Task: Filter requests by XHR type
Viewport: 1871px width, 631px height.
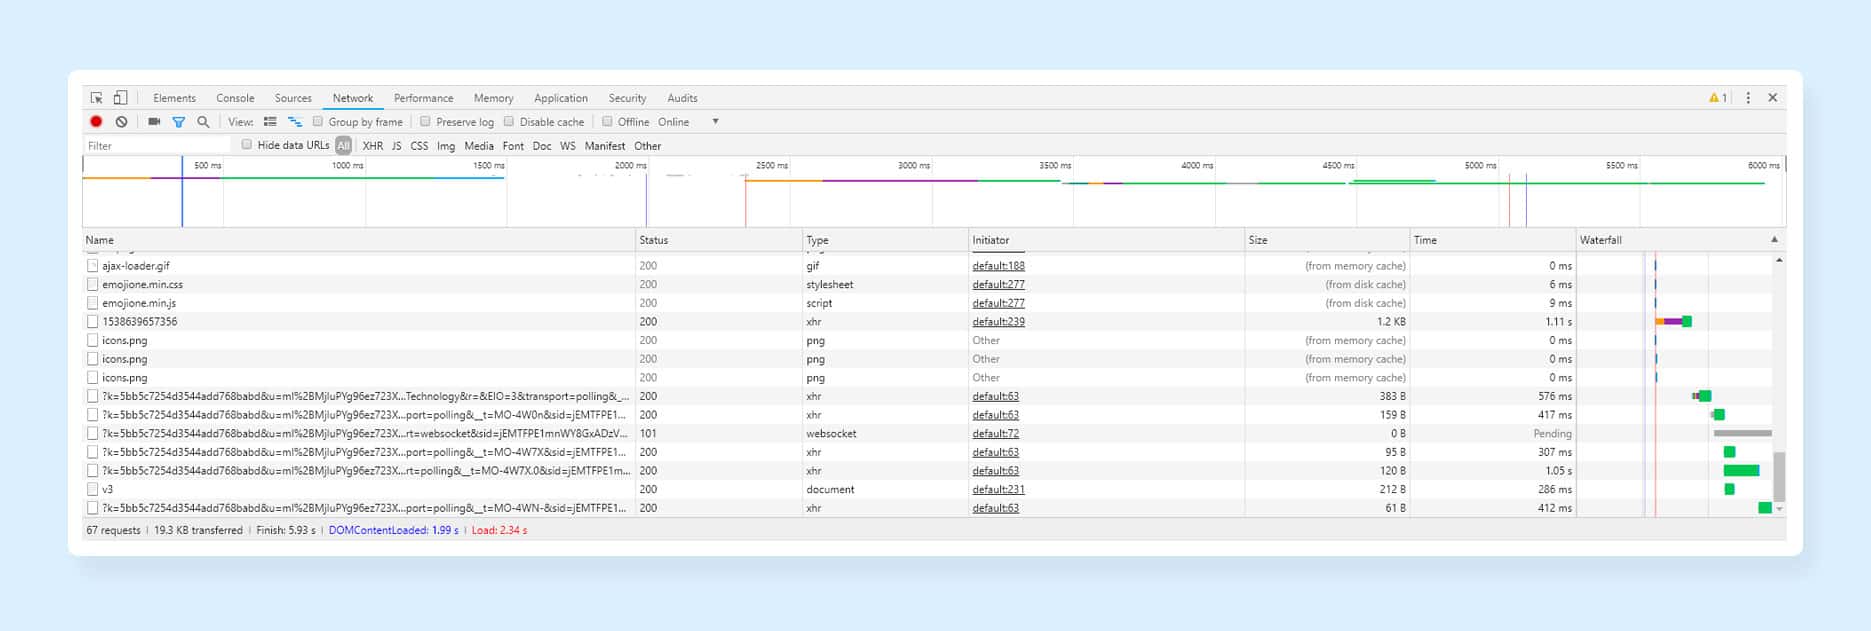Action: pyautogui.click(x=372, y=146)
